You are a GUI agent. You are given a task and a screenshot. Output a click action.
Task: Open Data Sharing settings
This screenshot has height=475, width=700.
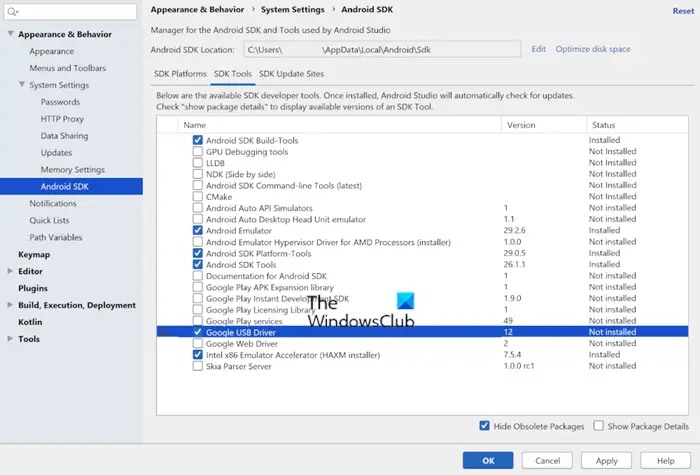click(x=64, y=136)
